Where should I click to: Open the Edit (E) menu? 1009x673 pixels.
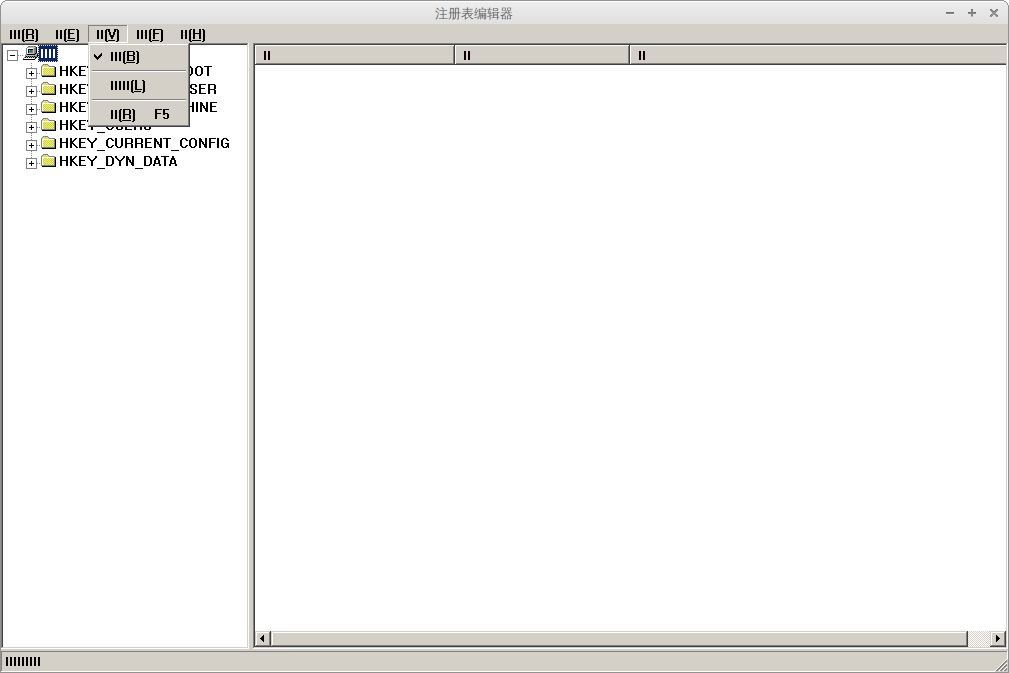click(x=68, y=35)
